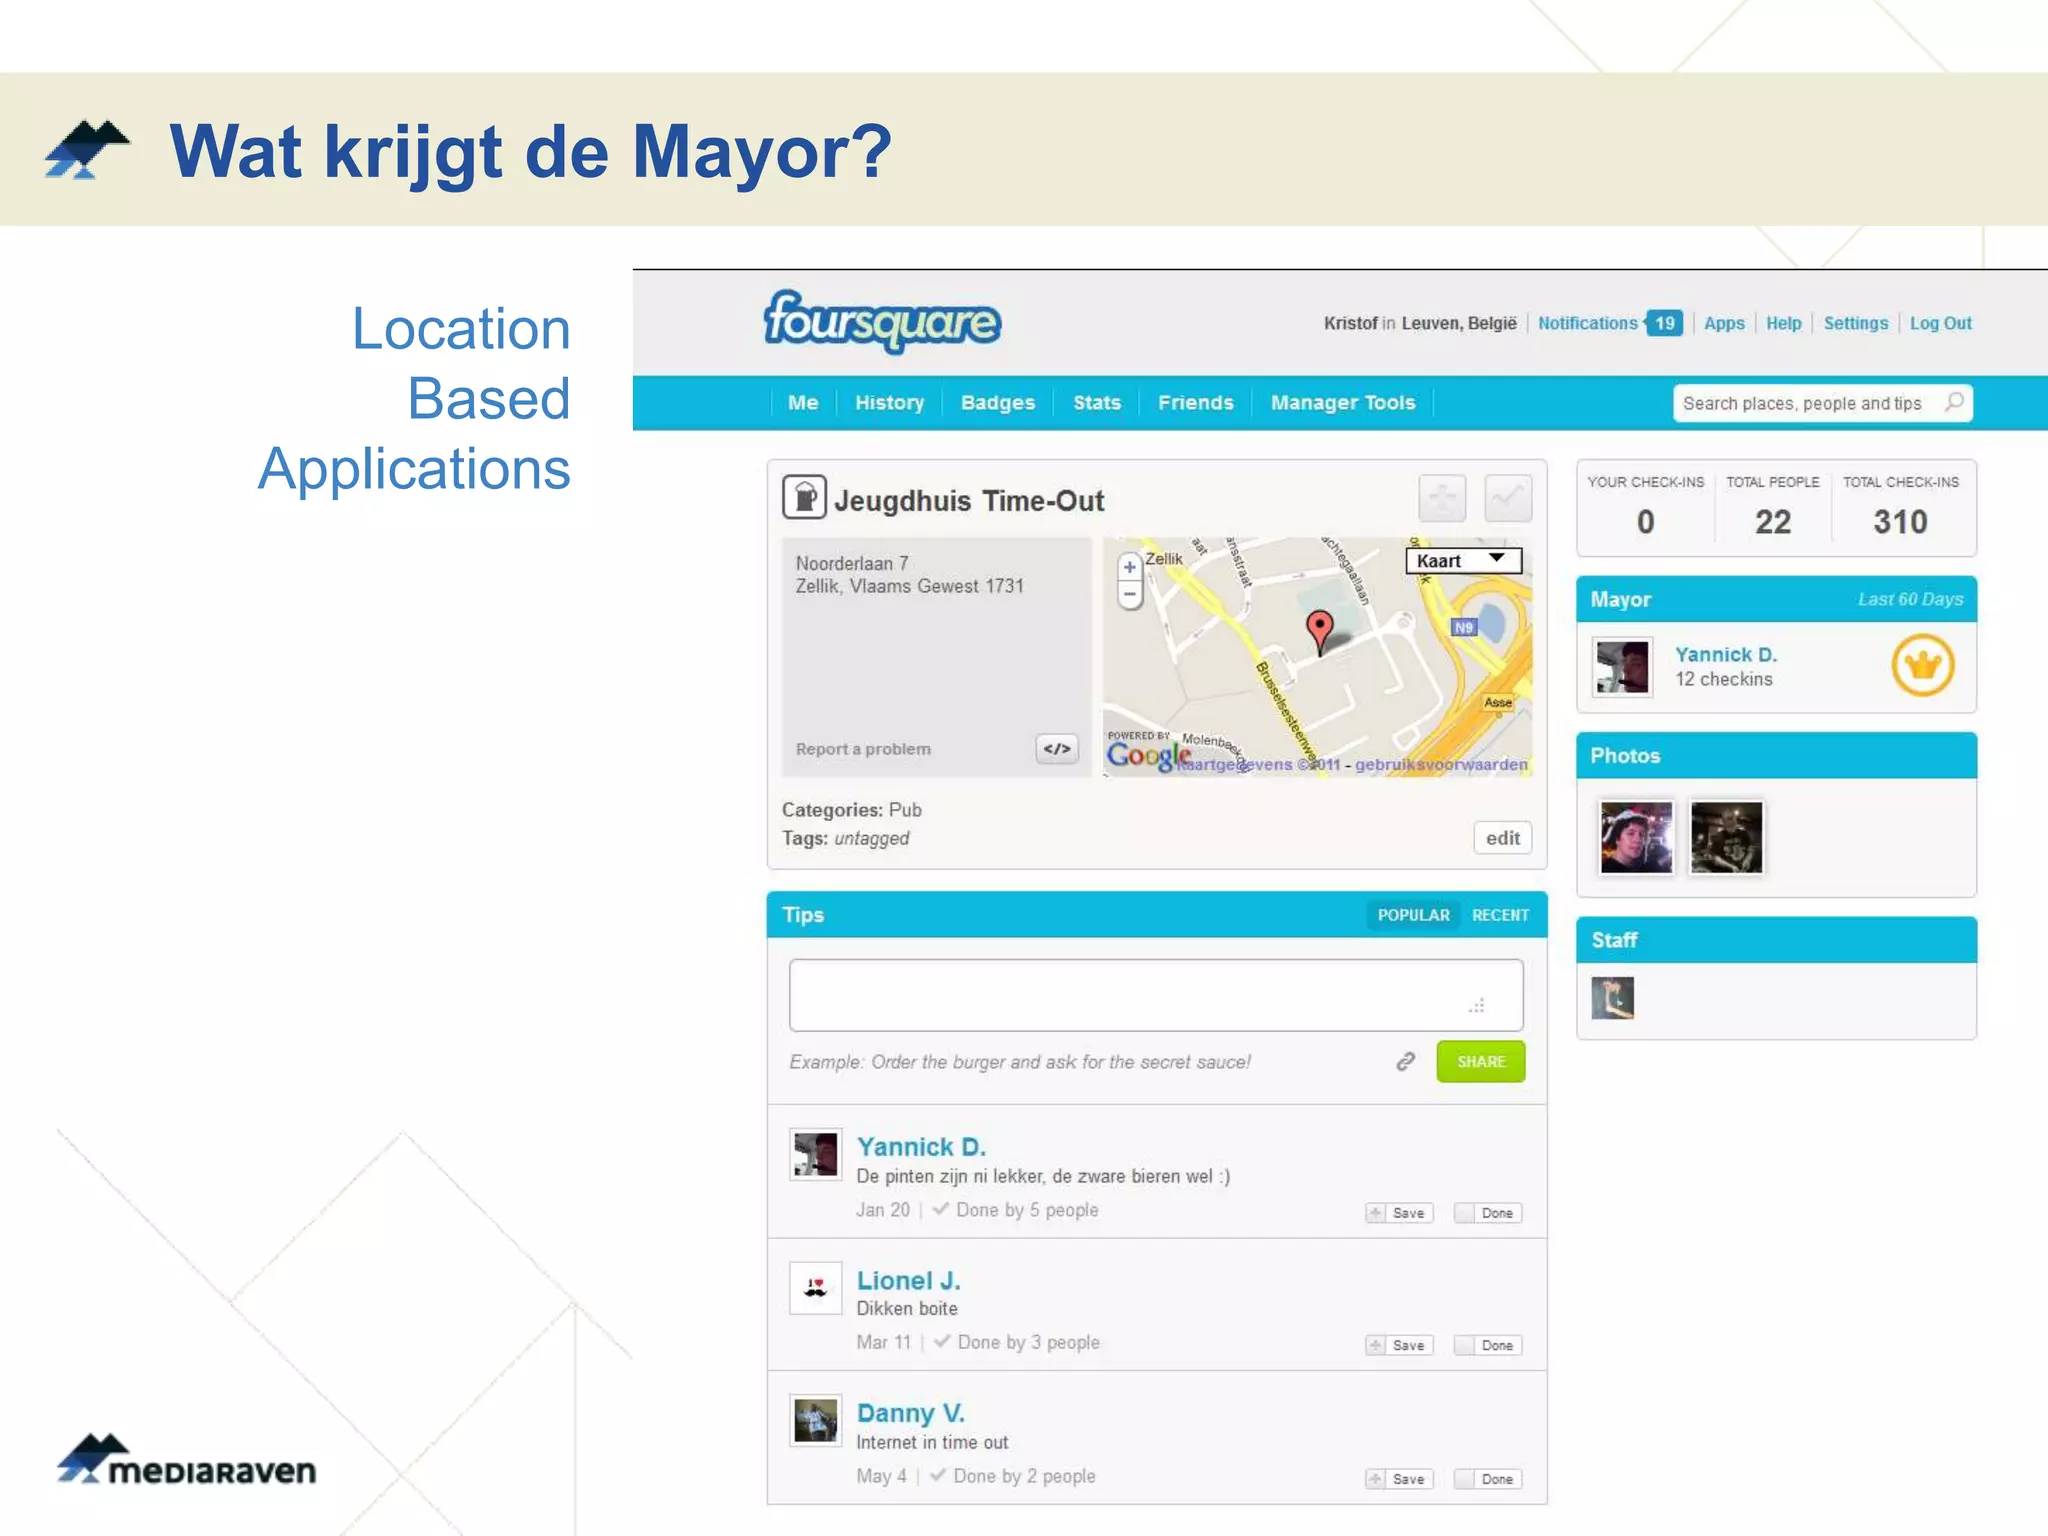The width and height of the screenshot is (2048, 1536).
Task: Open the first venue photo
Action: click(x=1636, y=837)
